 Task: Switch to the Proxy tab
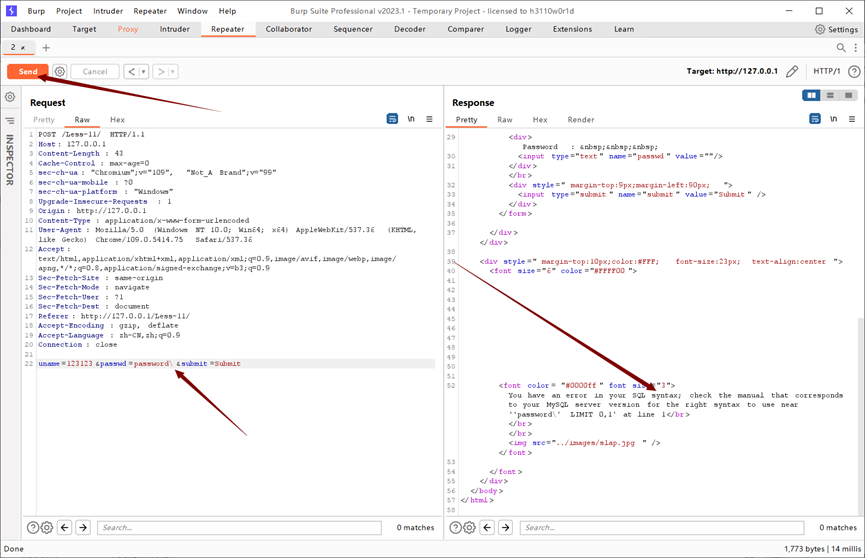pos(127,29)
